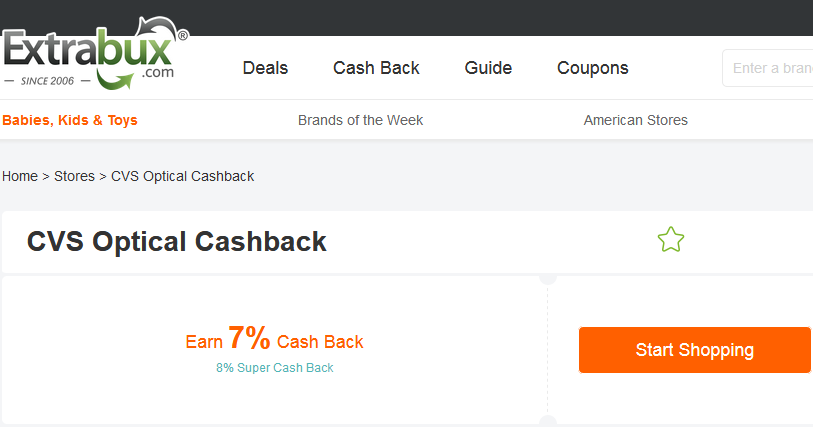Screen dimensions: 813x427
Task: Click the 'Since 2006' tagline under the logo
Action: pos(46,80)
